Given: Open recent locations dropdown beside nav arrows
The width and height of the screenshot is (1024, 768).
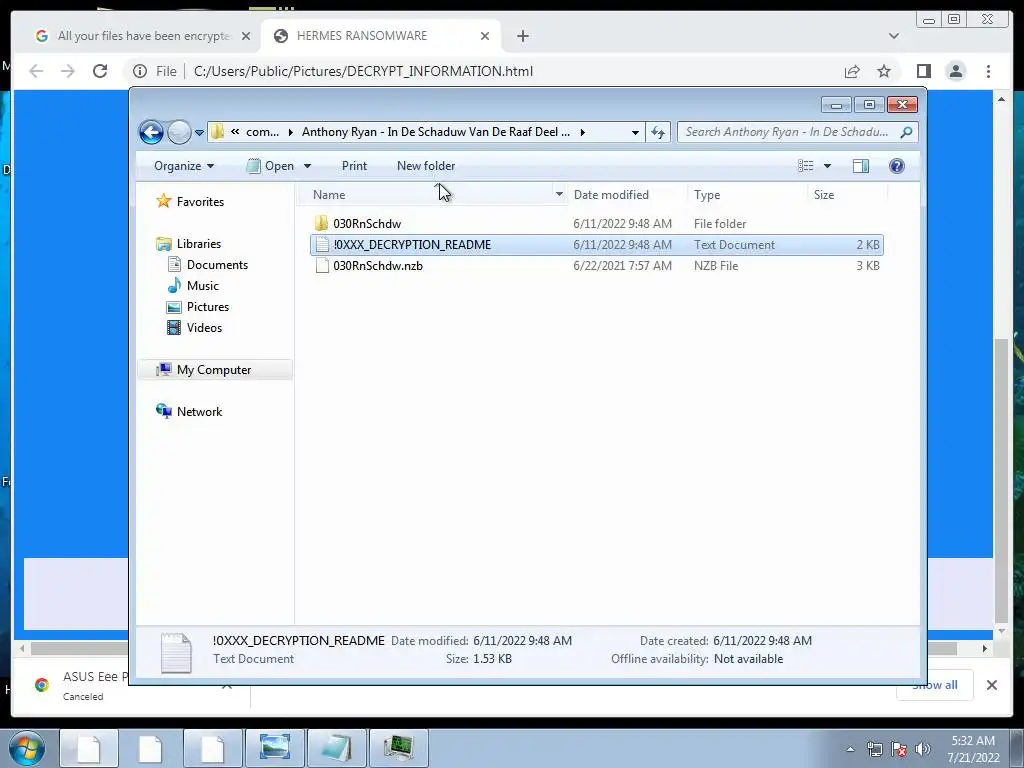Looking at the screenshot, I should click(x=199, y=133).
